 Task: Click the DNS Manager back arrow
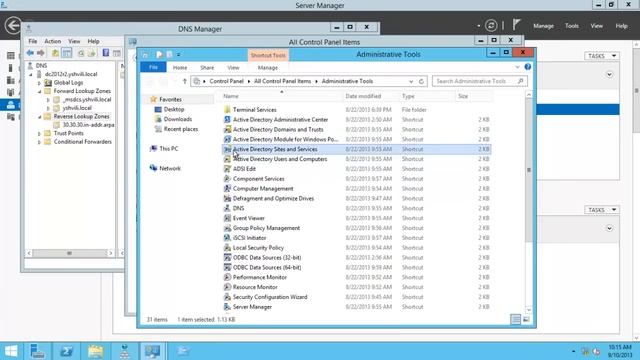(x=30, y=53)
